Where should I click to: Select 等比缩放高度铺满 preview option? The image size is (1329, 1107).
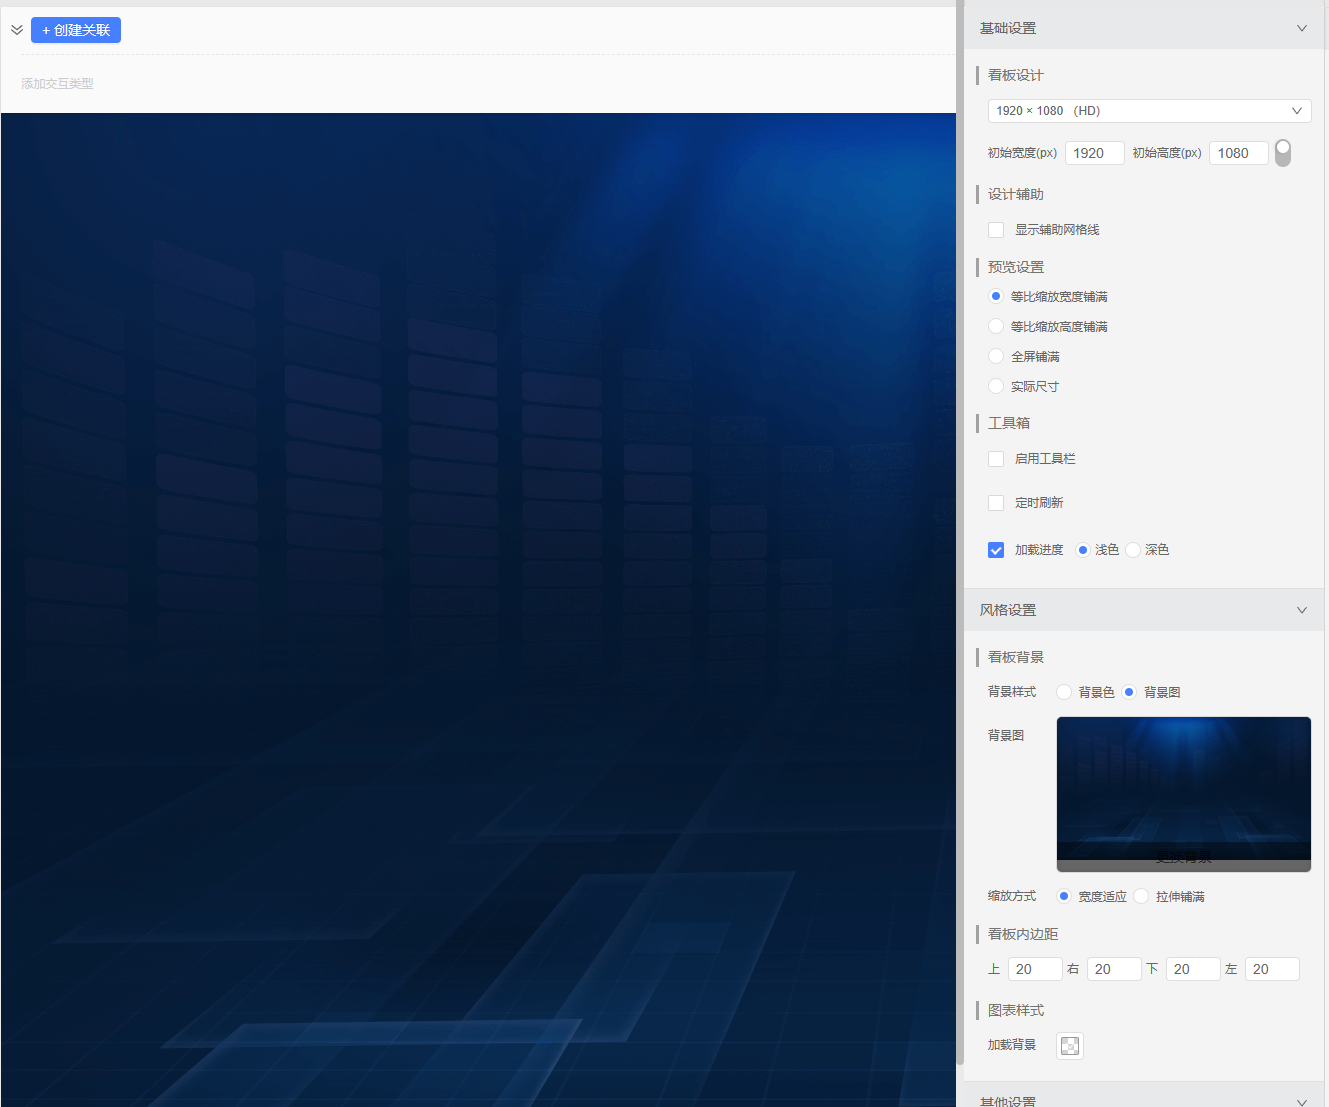996,326
